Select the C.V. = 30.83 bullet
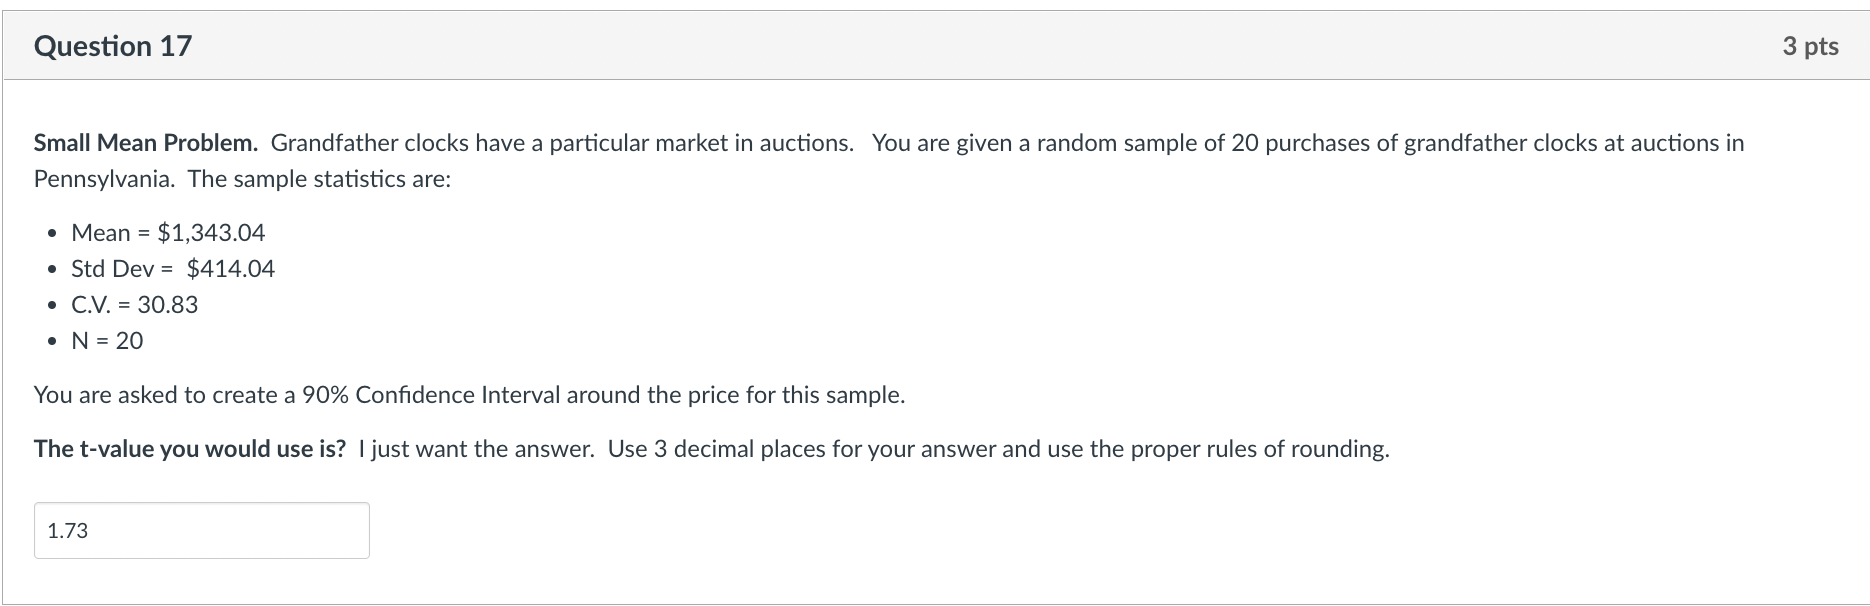 pos(135,305)
